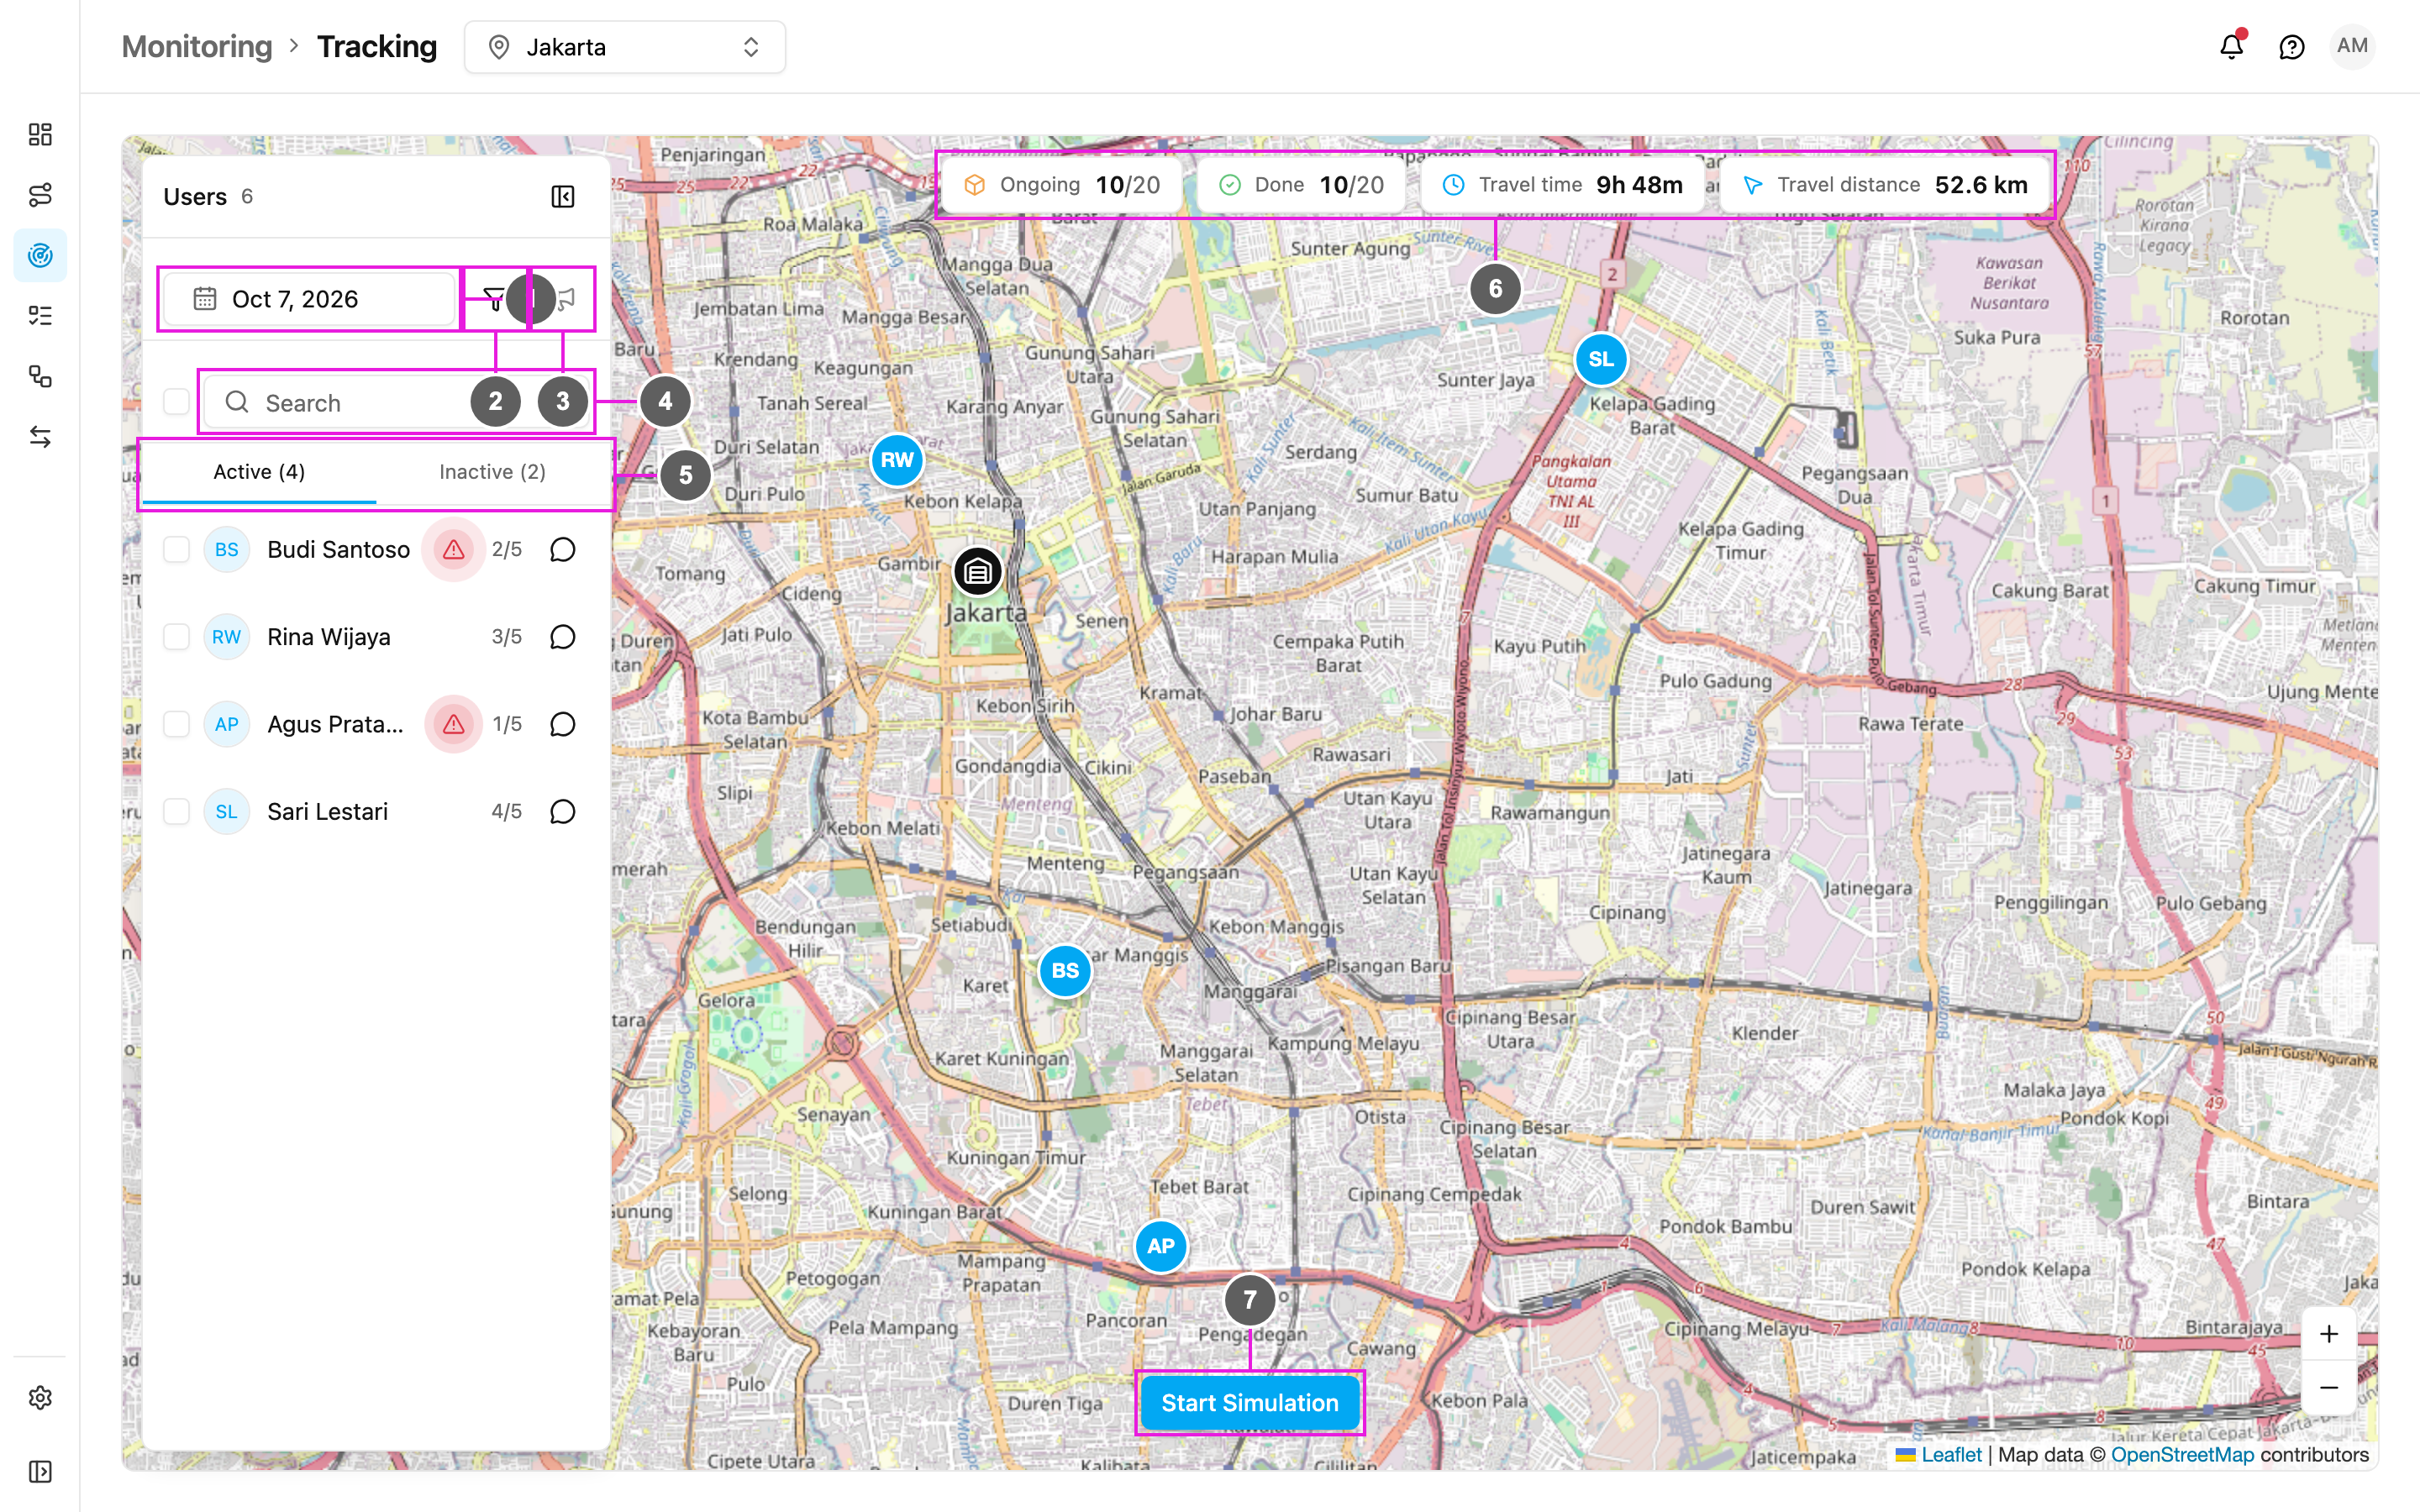Select the Rina Wijaya user name
Viewport: 2420px width, 1512px height.
[328, 636]
